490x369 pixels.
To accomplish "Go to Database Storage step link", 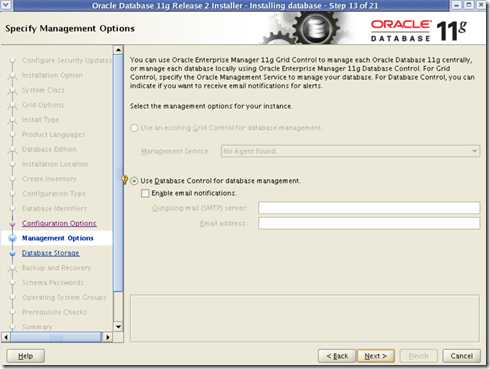I will coord(51,253).
